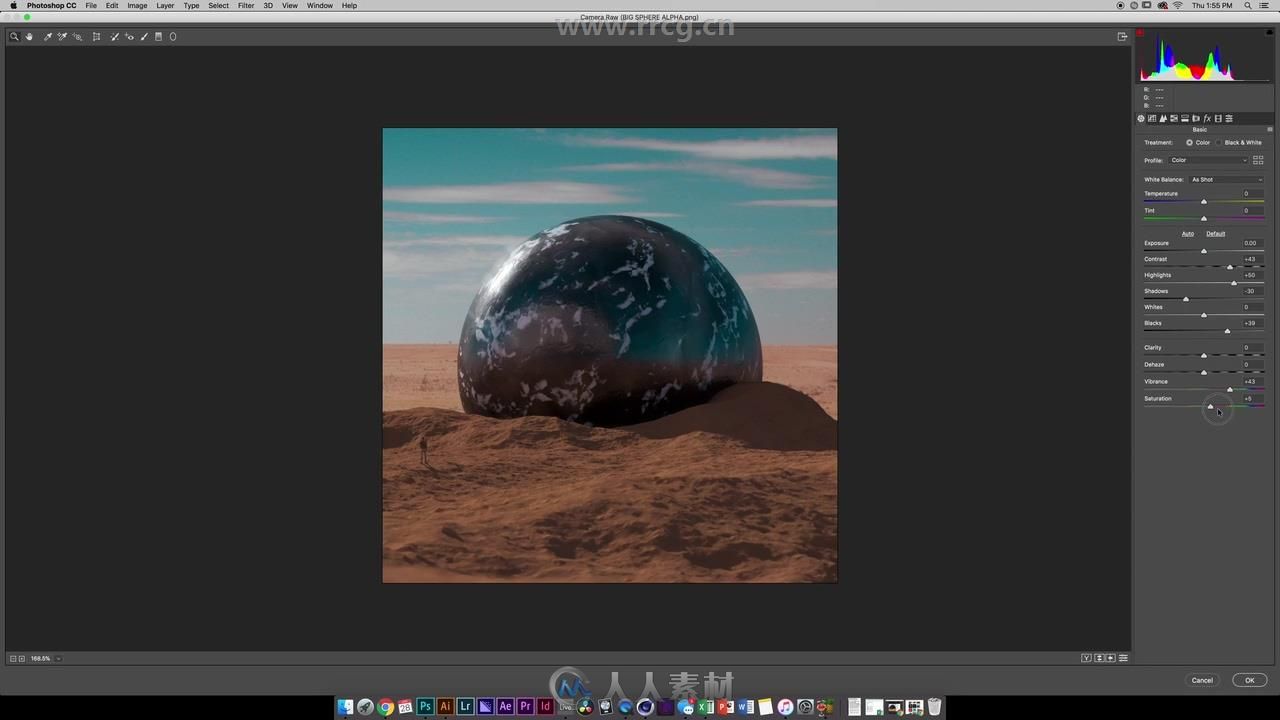Zoom out with minus button
1280x720 pixels.
[x=13, y=658]
